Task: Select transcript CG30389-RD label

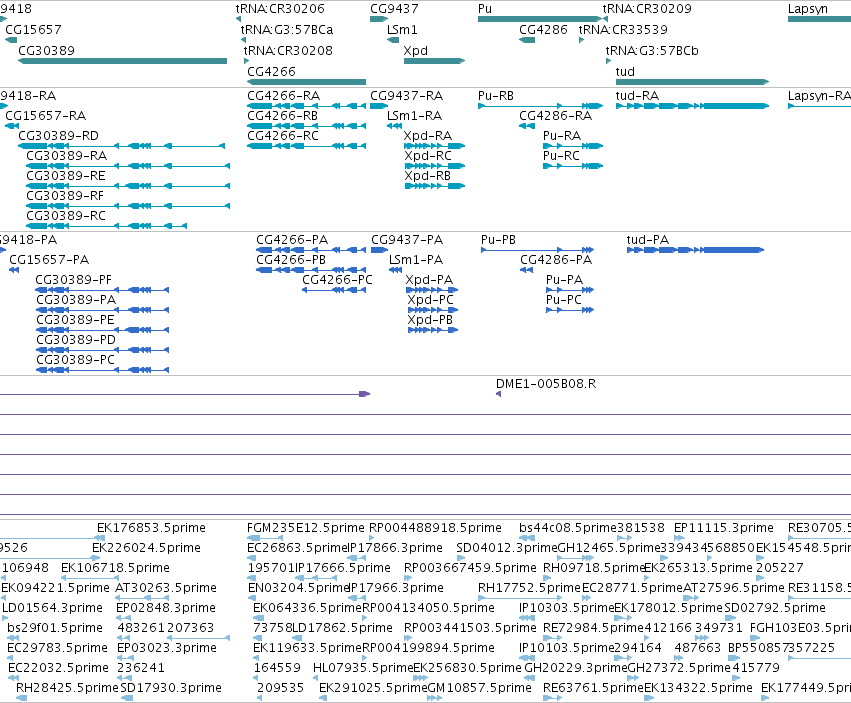Action: click(59, 136)
